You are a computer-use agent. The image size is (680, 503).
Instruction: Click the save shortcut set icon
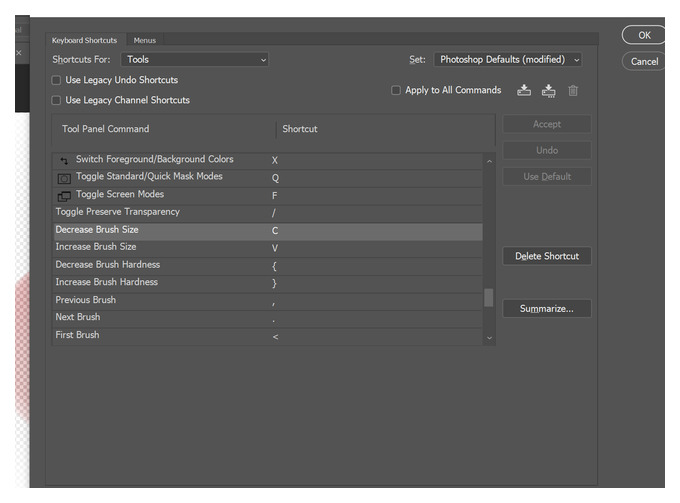click(524, 90)
